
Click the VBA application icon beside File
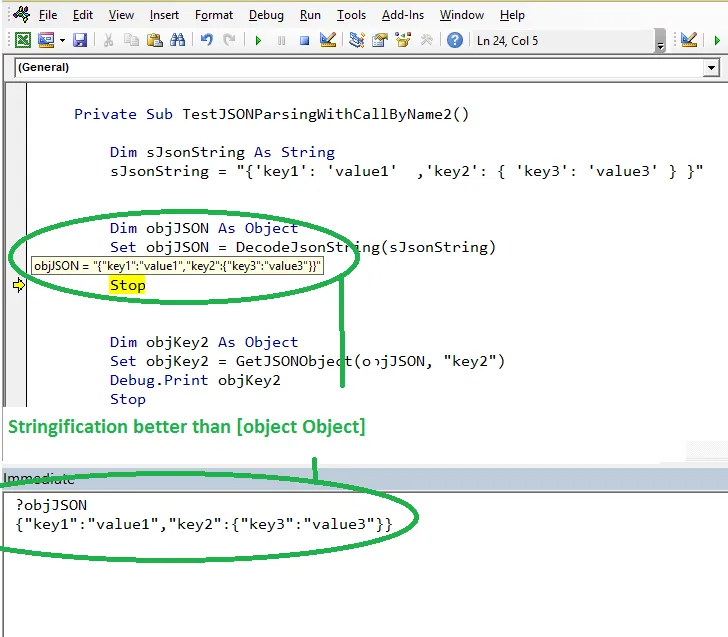coord(21,14)
